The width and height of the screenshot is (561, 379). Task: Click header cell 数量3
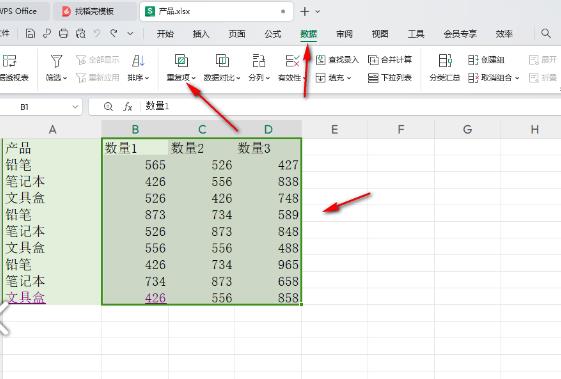268,148
